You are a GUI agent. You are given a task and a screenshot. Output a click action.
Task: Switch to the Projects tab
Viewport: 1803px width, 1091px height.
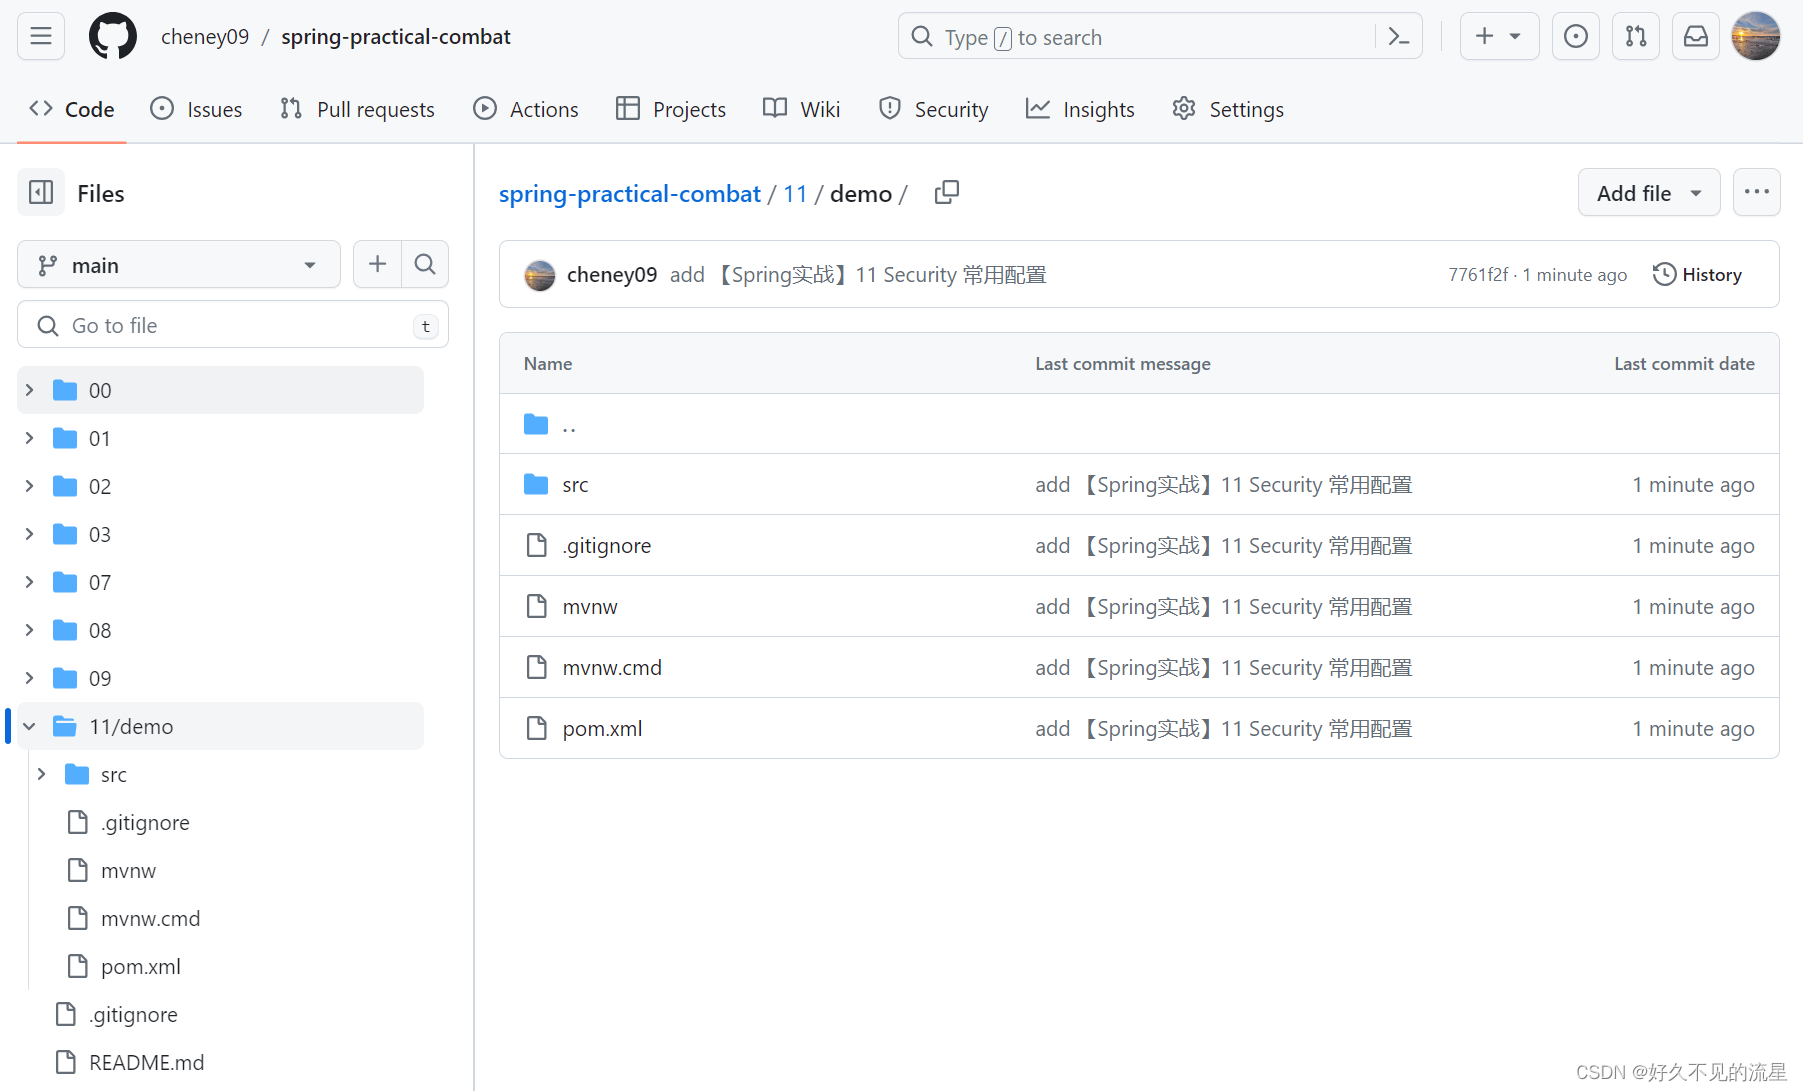[671, 109]
